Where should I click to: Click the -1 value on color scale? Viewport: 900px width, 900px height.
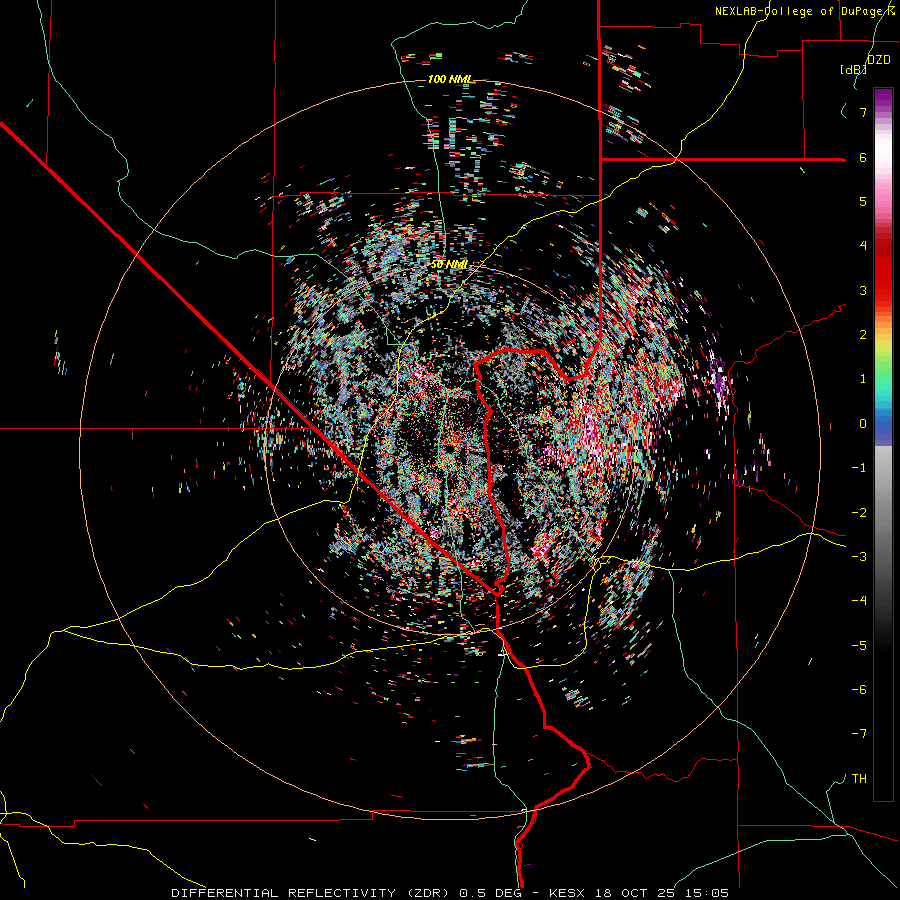(859, 468)
